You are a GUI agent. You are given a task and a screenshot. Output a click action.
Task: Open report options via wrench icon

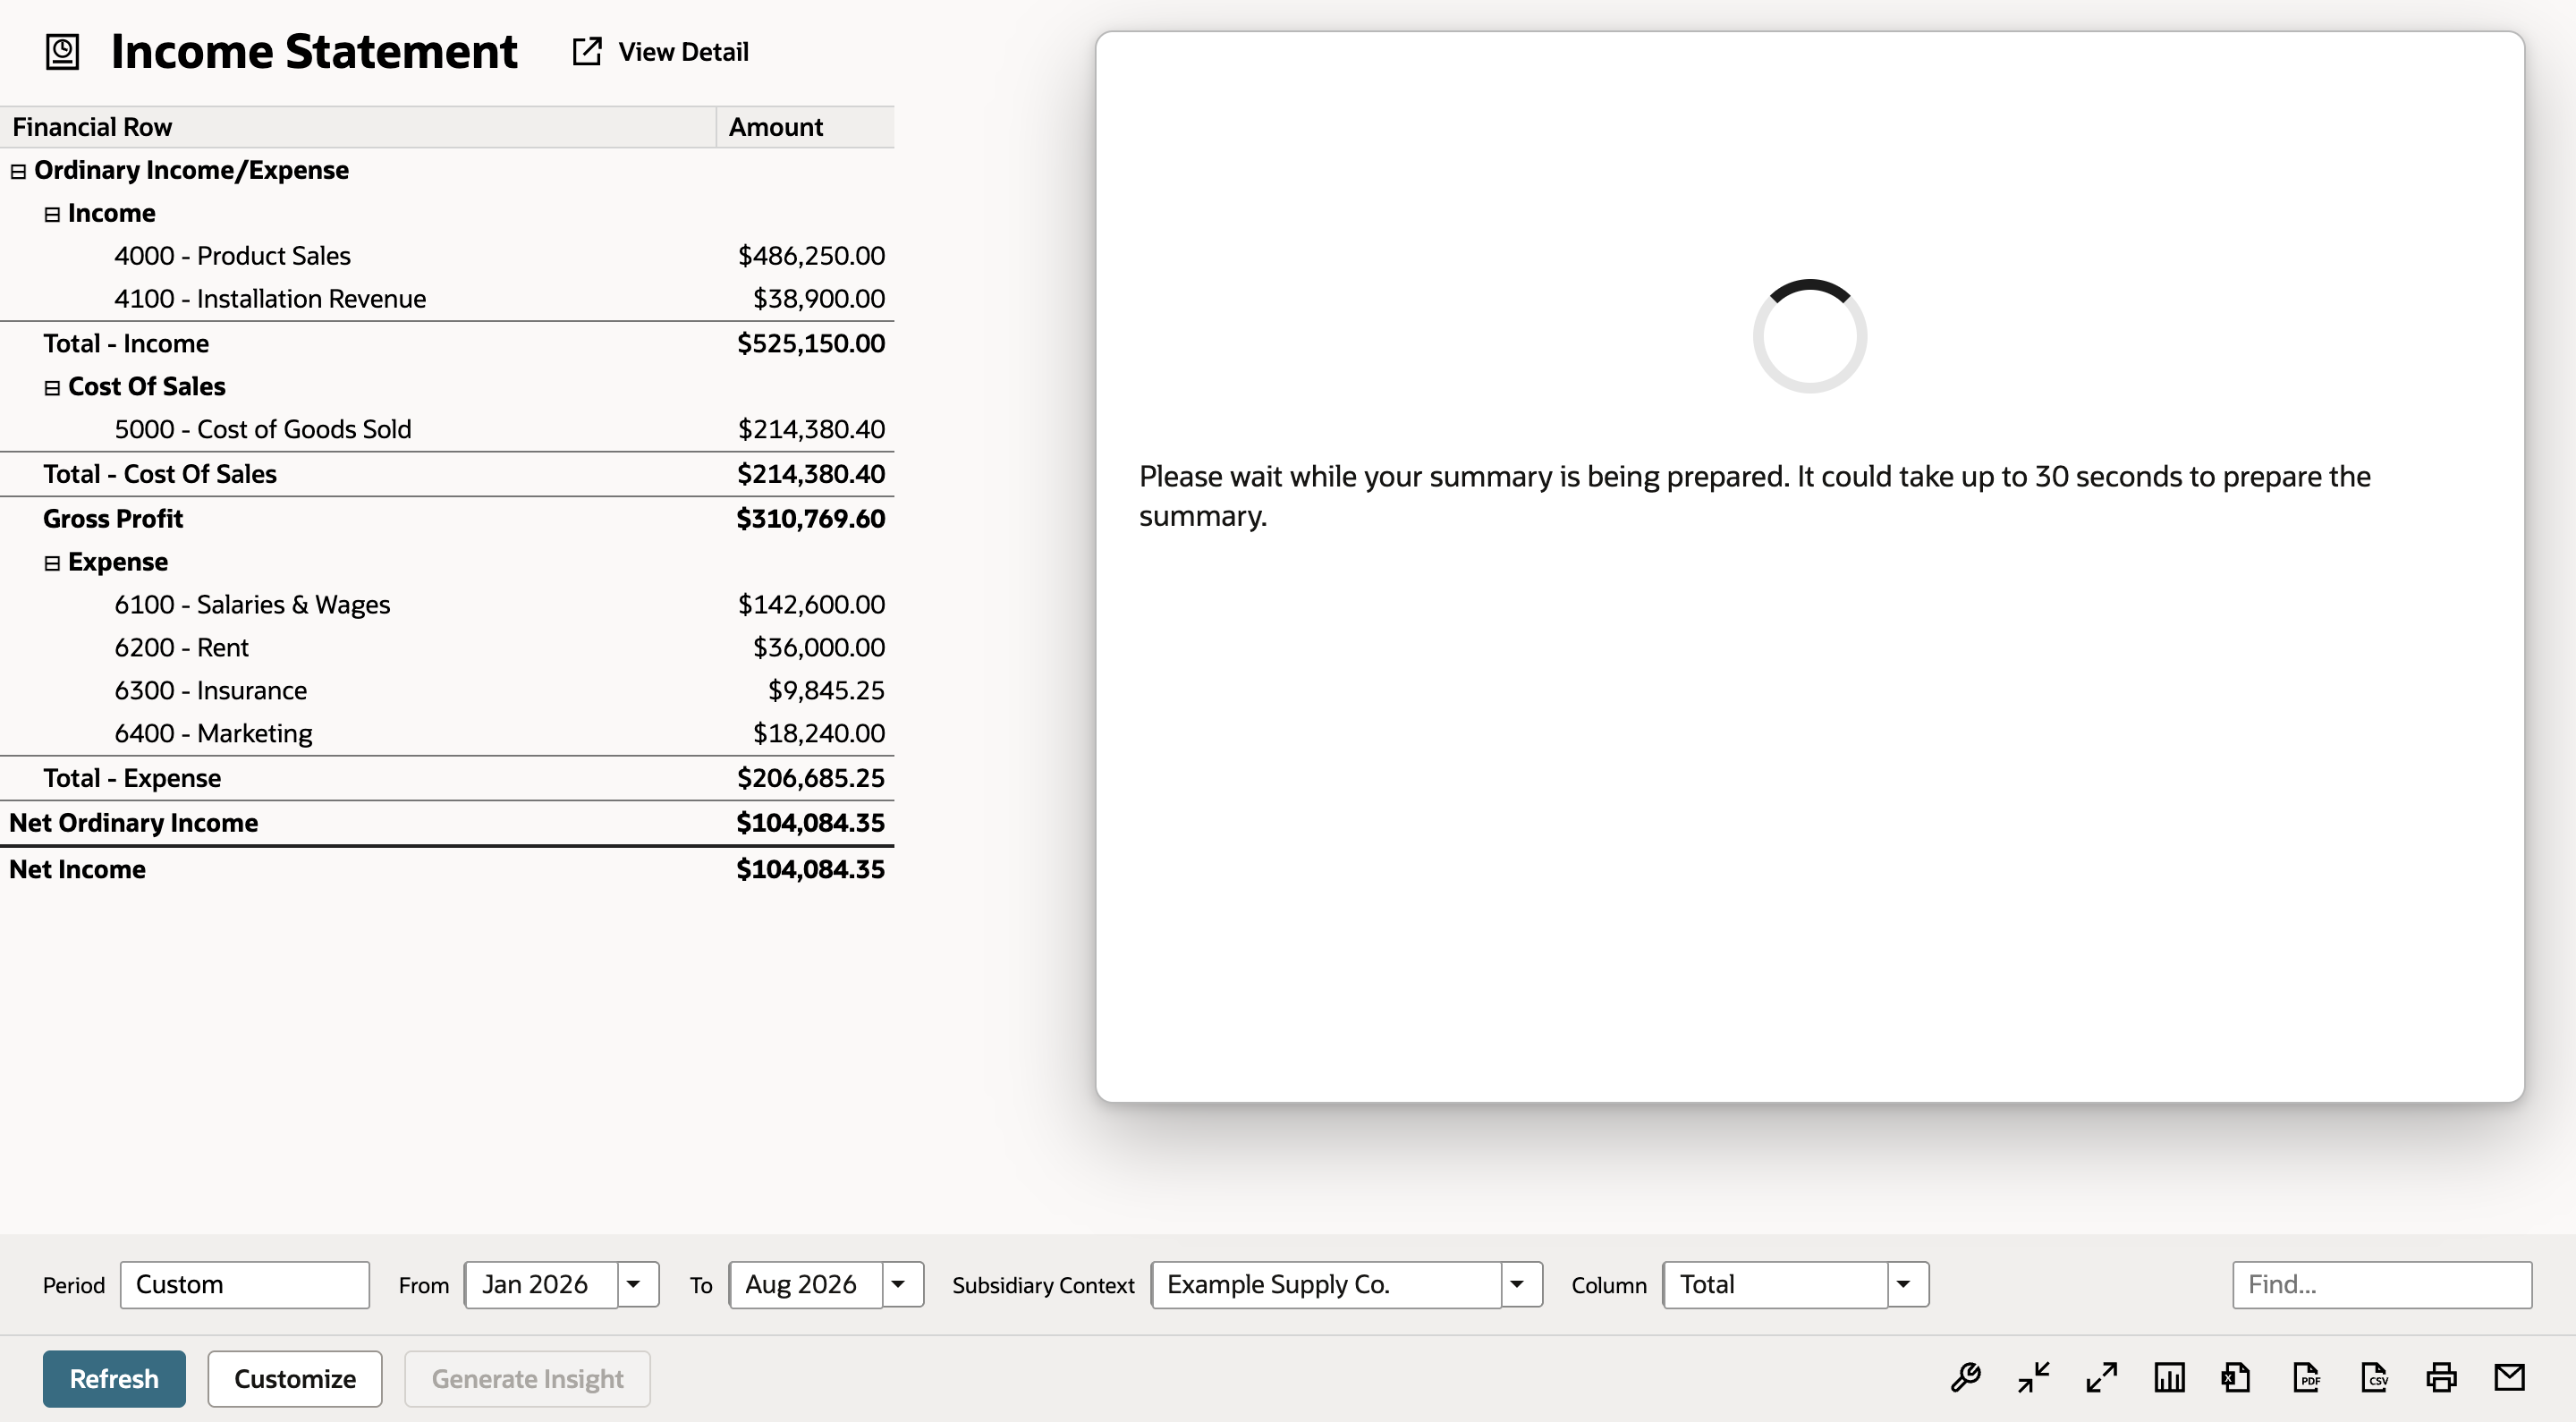1965,1378
